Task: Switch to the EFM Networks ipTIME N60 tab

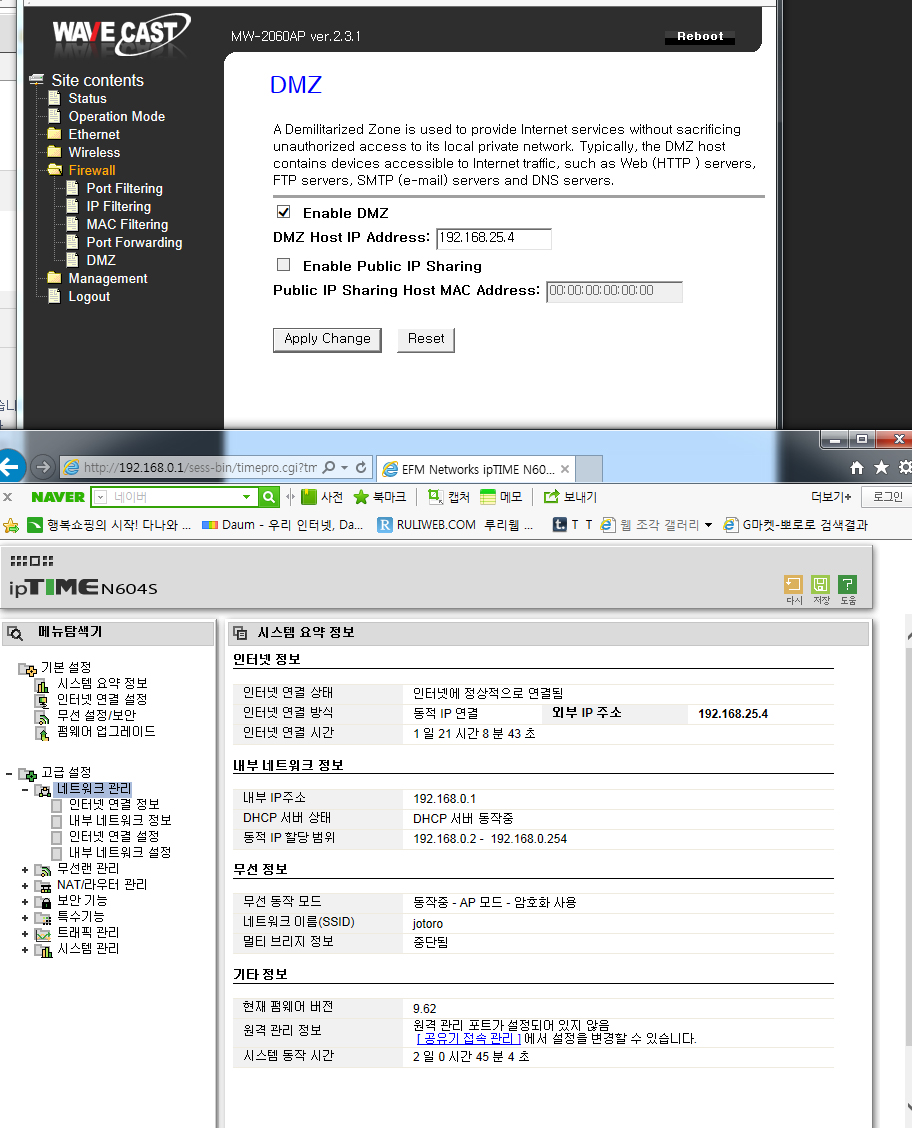Action: [476, 469]
